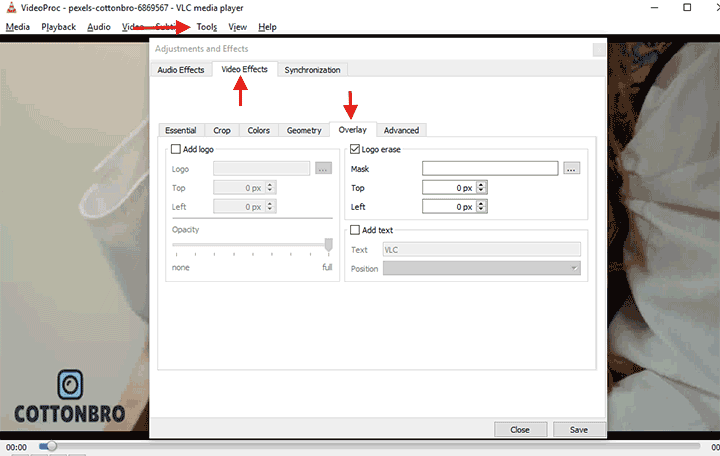Screen dimensions: 720x456
Task: Decrease the Logo erase Left value
Action: coord(481,209)
